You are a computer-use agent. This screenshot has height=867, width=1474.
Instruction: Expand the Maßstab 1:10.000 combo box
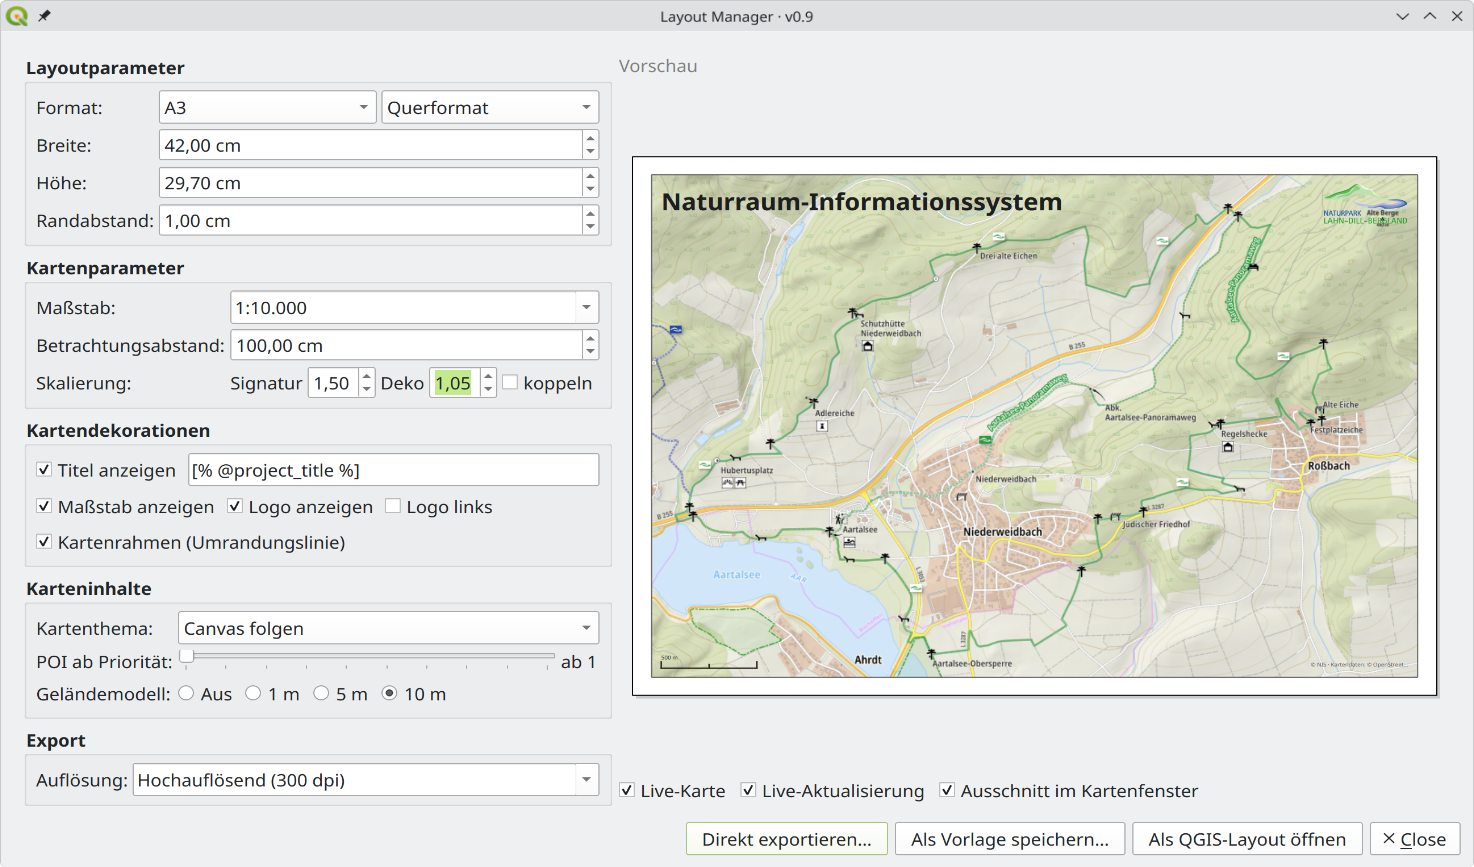click(415, 307)
